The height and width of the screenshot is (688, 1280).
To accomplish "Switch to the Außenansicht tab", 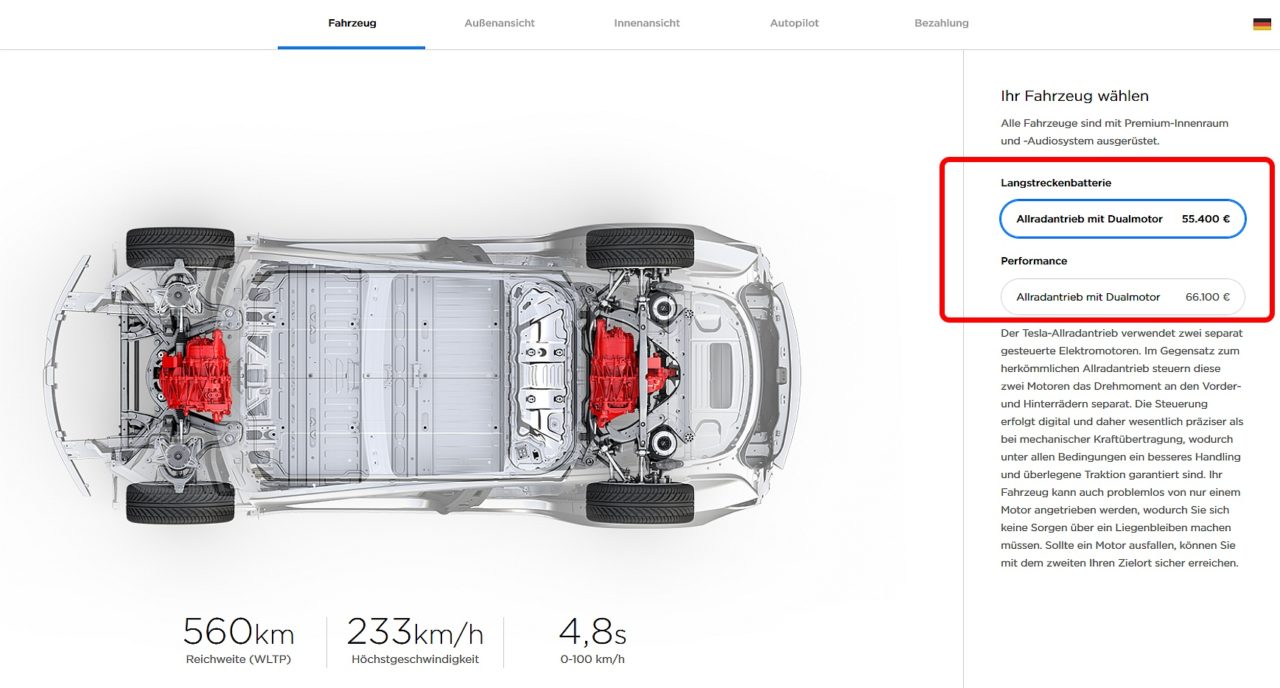I will (499, 23).
